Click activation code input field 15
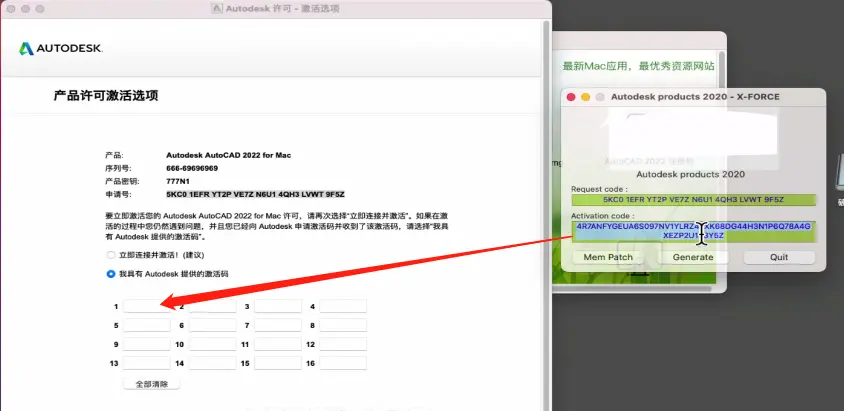This screenshot has width=844, height=411. (x=278, y=363)
